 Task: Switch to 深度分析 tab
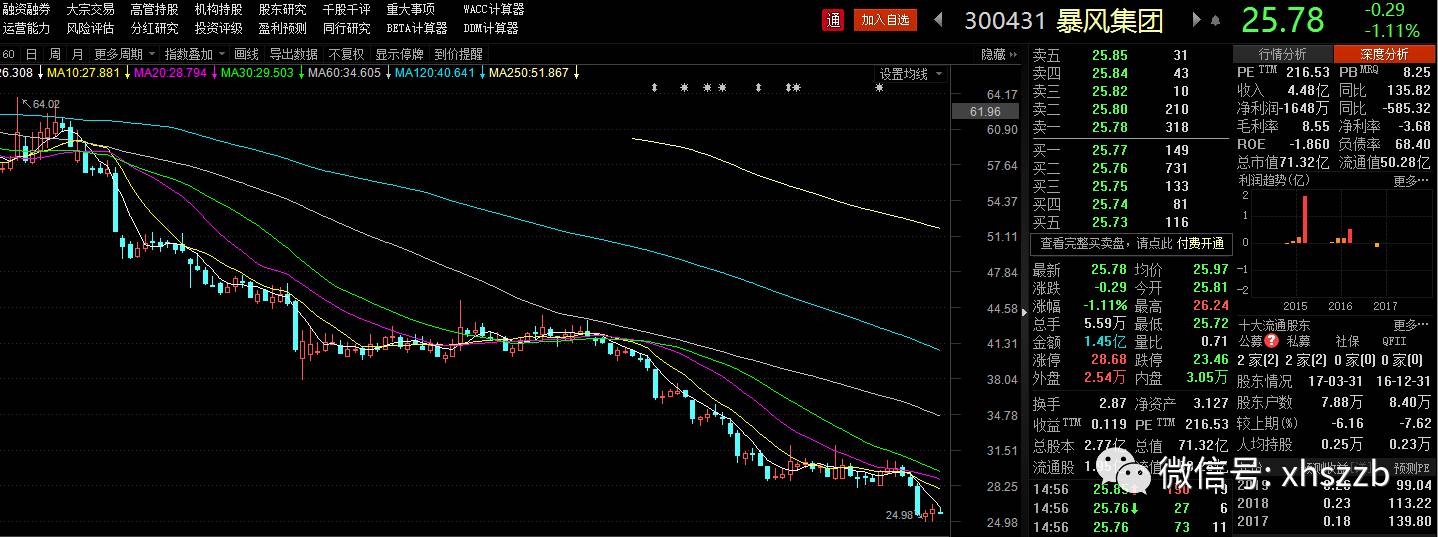[x=1385, y=54]
